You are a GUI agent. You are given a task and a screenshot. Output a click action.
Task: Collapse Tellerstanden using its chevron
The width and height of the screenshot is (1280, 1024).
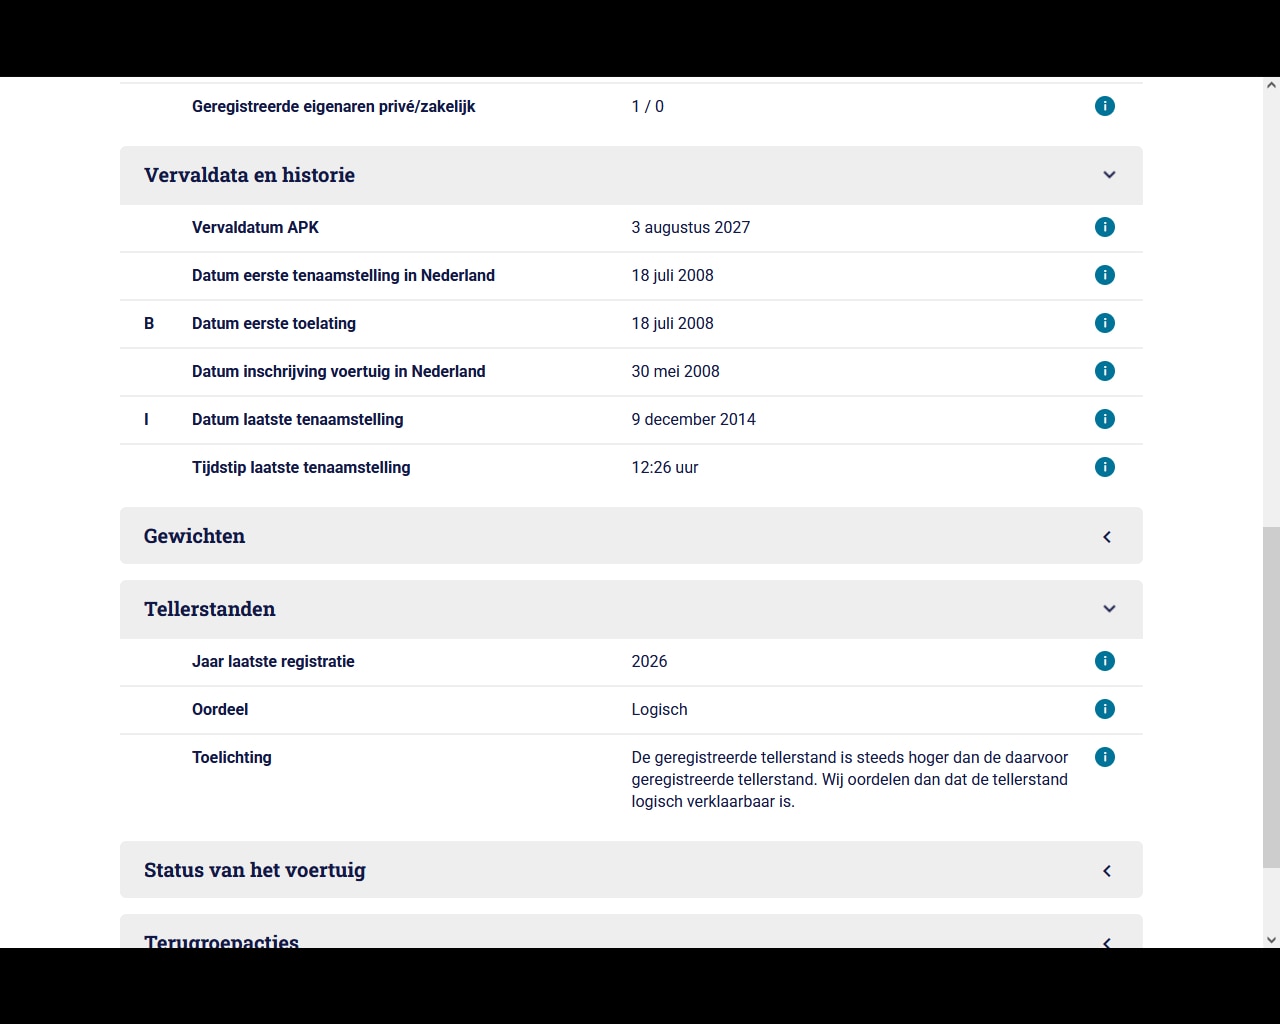1109,609
